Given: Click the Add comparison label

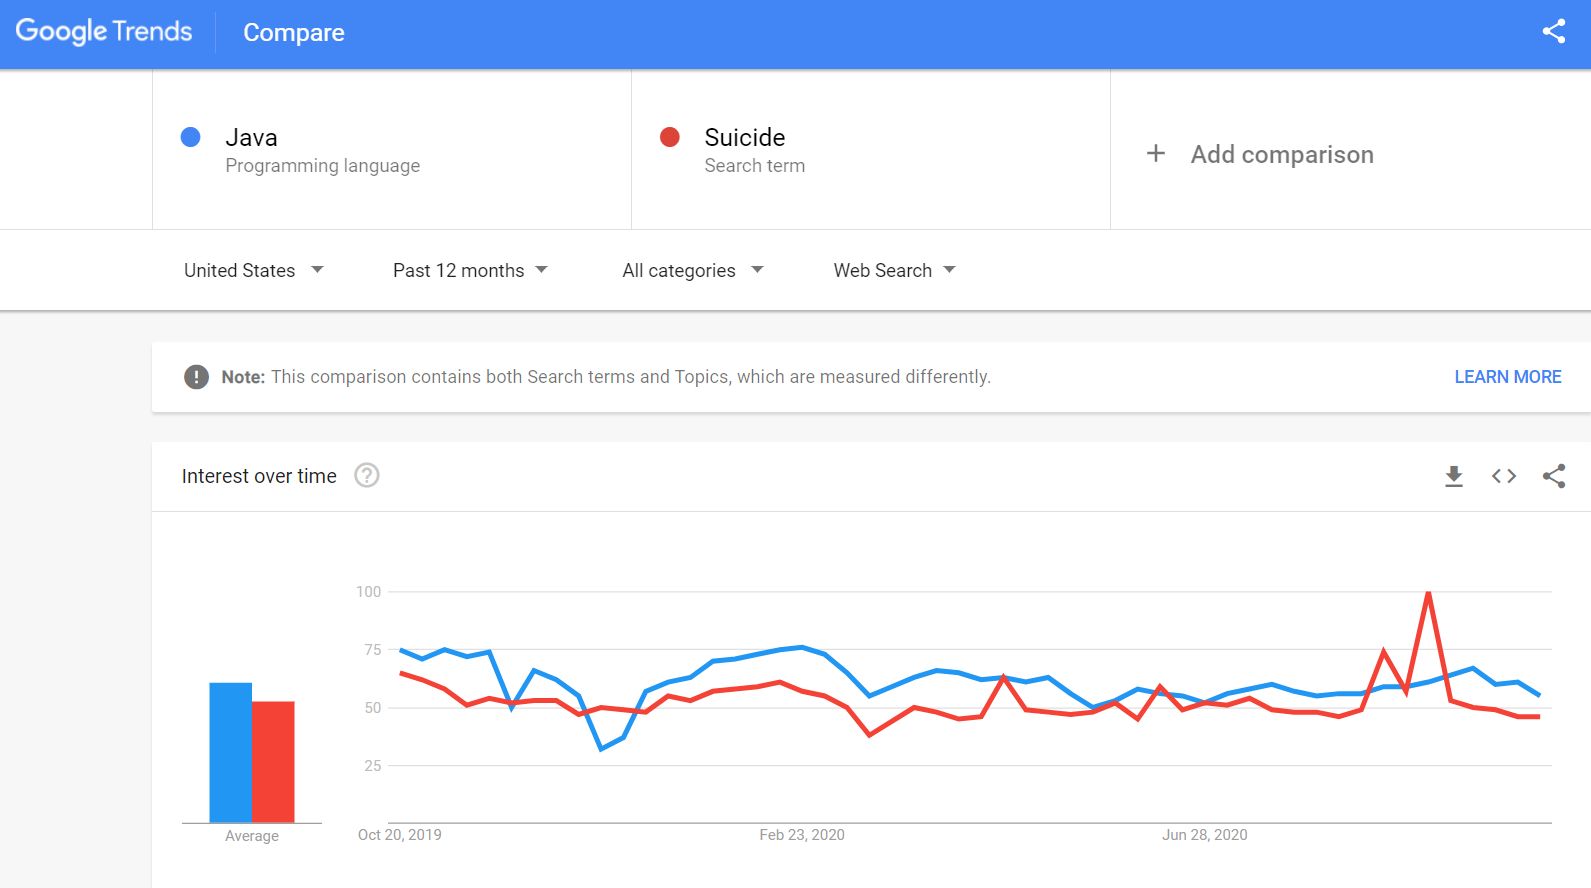Looking at the screenshot, I should point(1282,154).
